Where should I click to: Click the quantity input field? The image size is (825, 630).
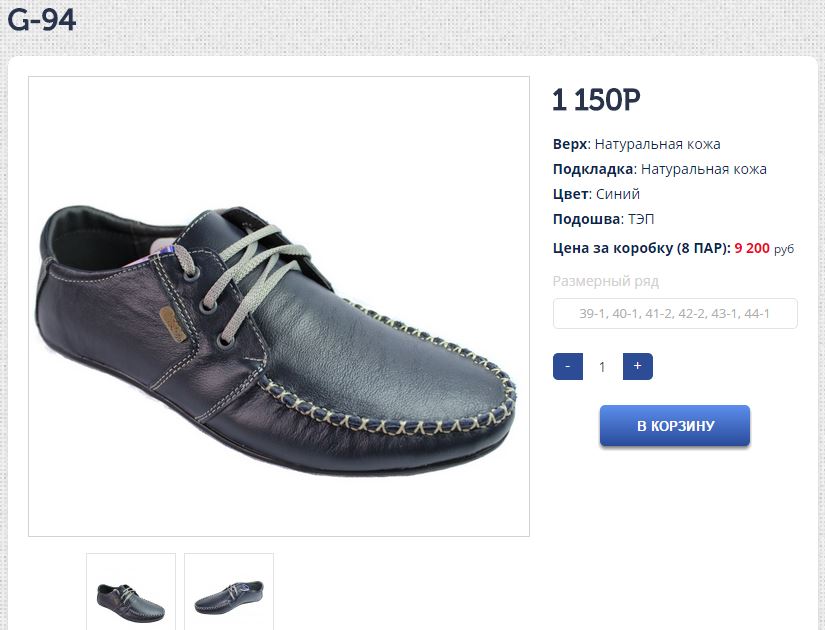[x=602, y=367]
